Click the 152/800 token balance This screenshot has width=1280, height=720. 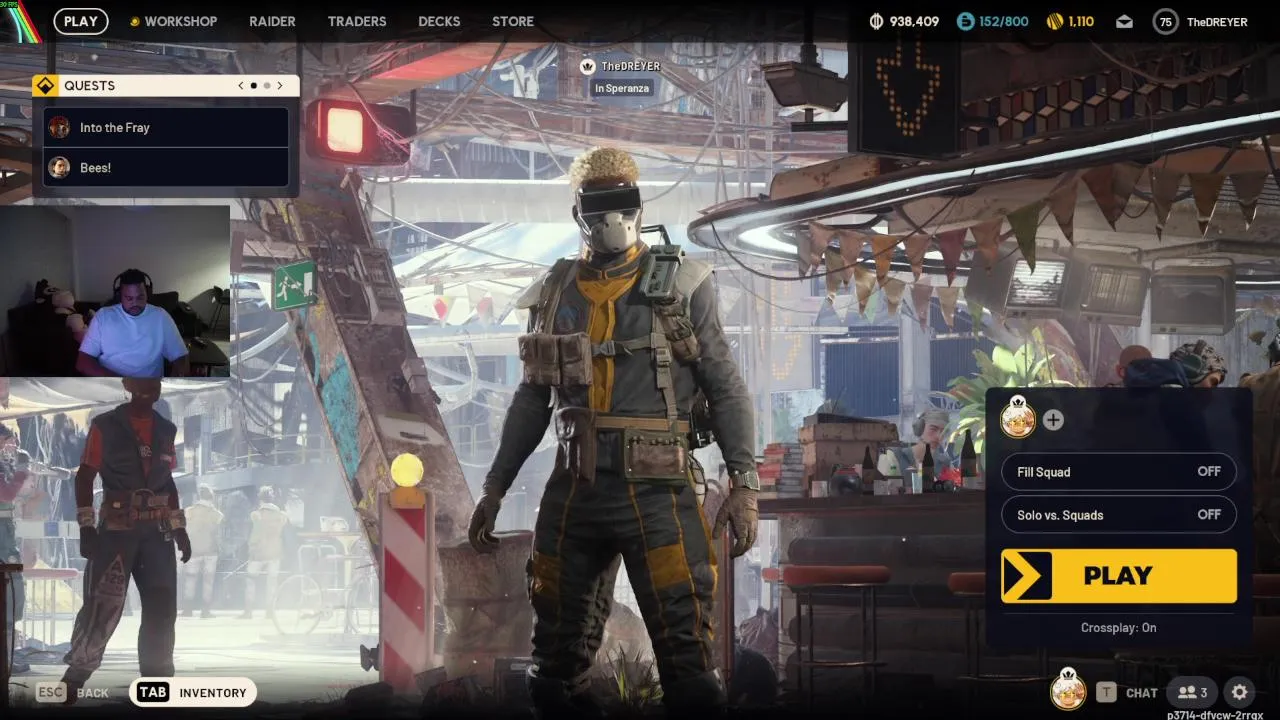coord(1004,21)
